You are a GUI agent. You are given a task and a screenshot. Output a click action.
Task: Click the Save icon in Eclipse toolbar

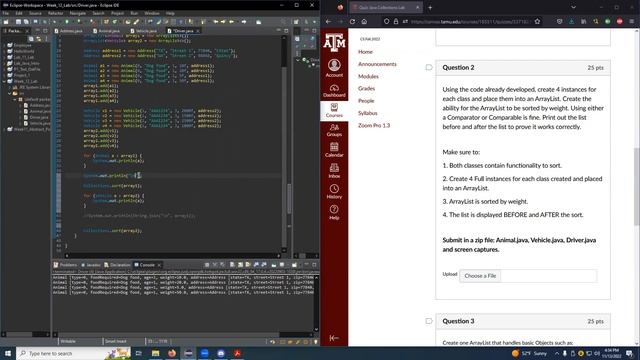[18, 22]
